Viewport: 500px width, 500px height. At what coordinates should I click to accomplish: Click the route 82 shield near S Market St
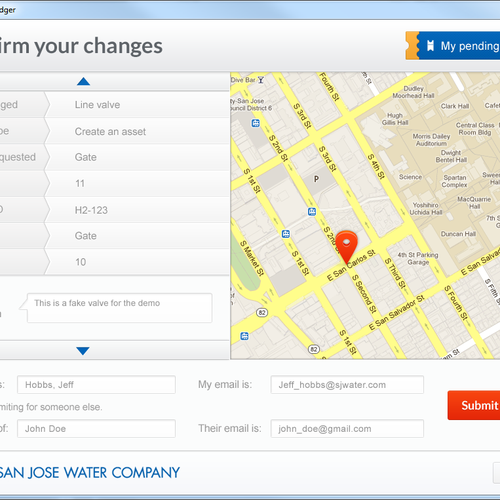262,312
